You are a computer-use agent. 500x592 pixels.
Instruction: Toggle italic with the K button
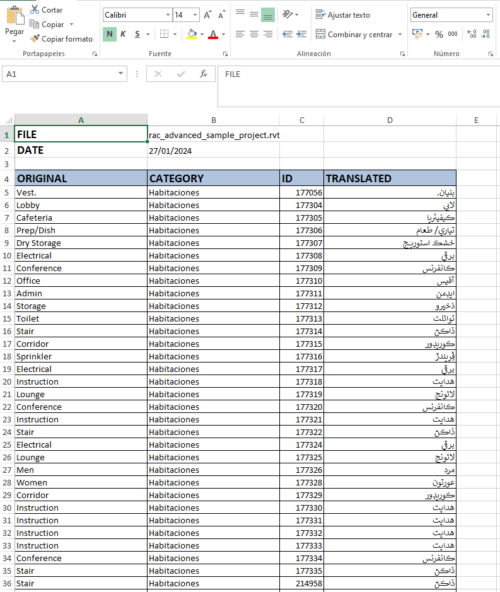tap(123, 34)
